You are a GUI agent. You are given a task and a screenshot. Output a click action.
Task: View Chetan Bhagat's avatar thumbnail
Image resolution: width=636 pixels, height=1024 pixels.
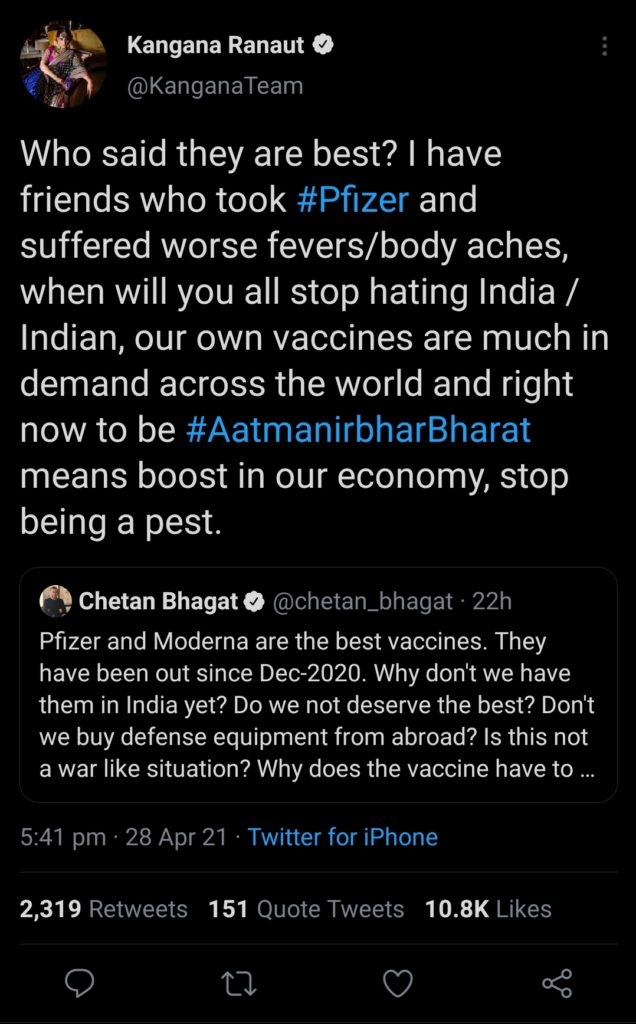click(56, 601)
